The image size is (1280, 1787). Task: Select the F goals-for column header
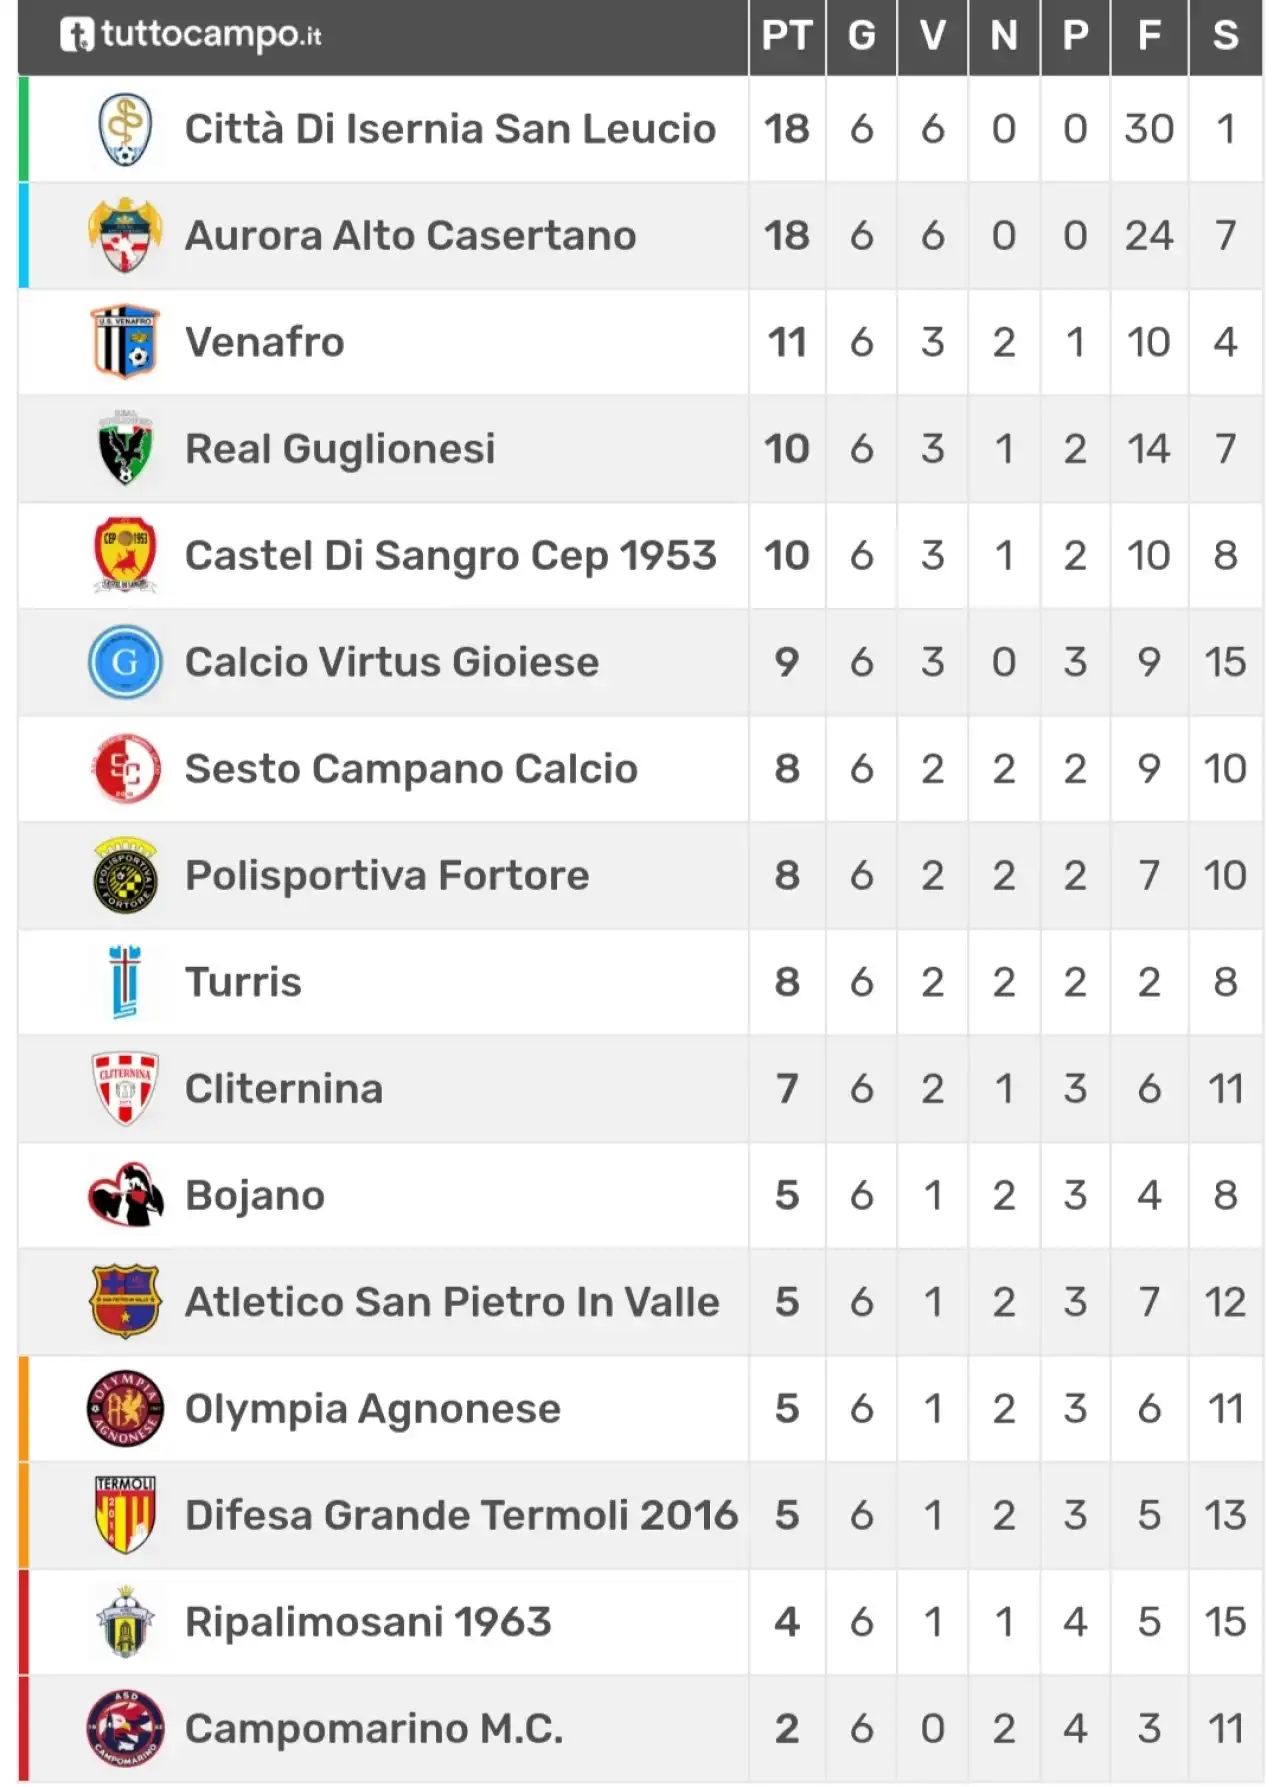[1149, 36]
